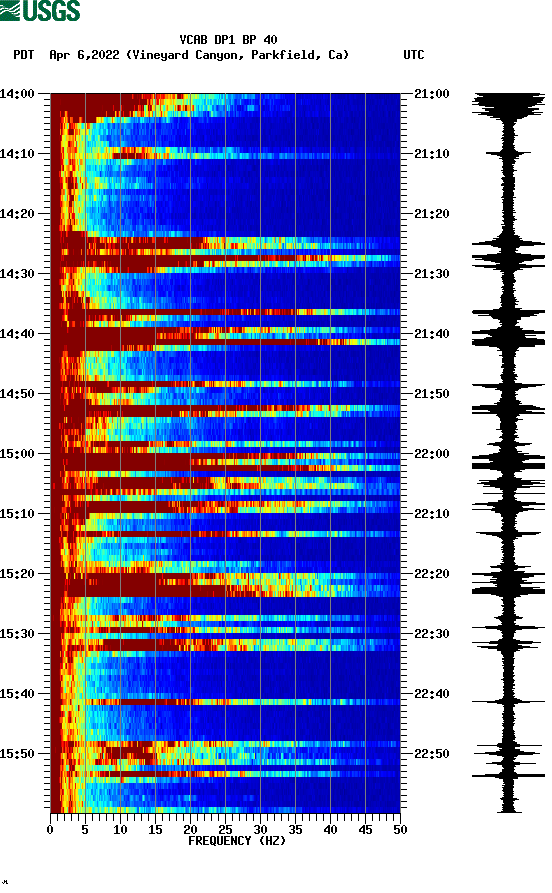
Task: Click the '45' frequency axis tick label
Action: point(365,830)
